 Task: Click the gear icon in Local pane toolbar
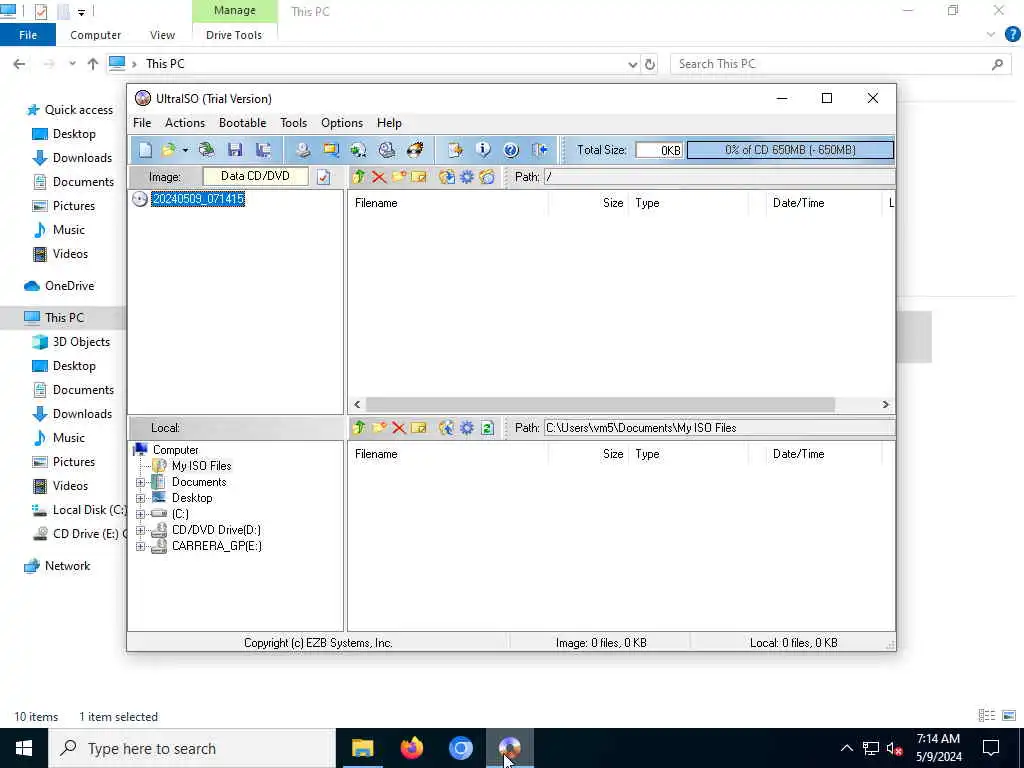click(x=467, y=428)
